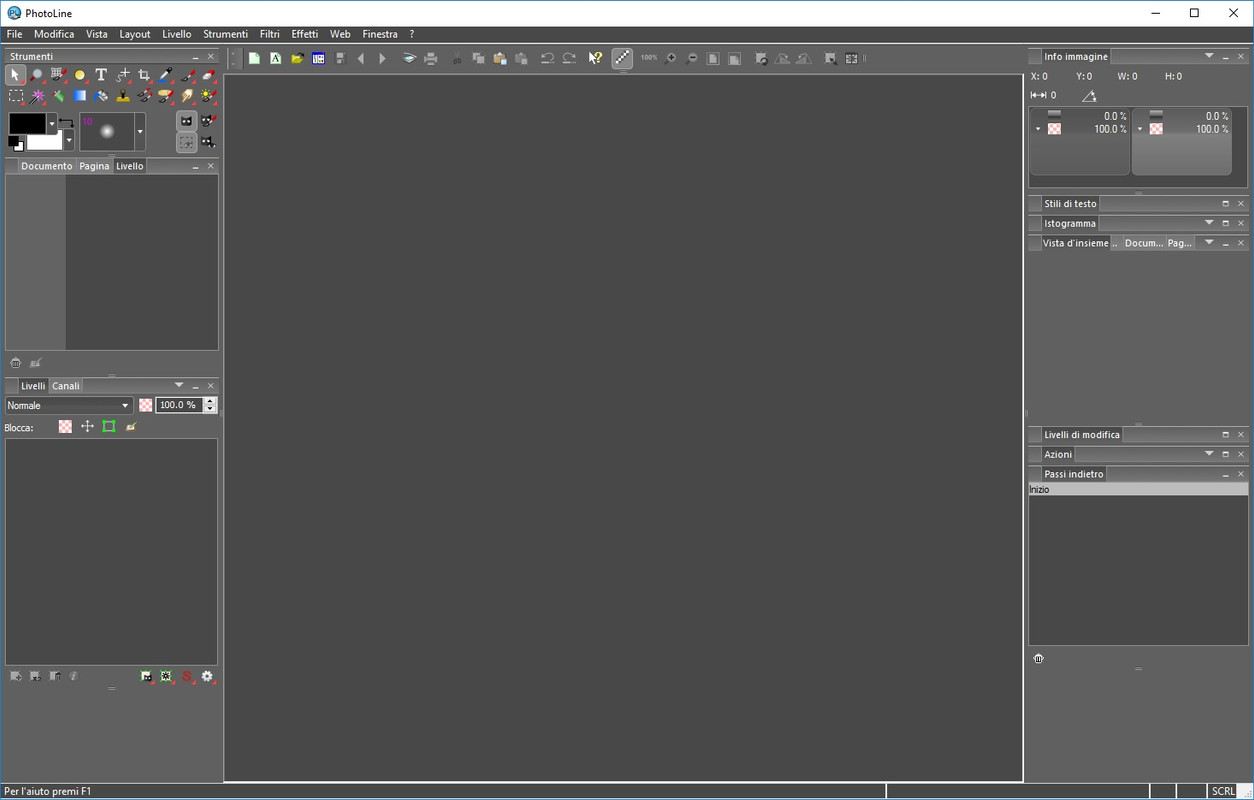The image size is (1254, 800).
Task: Minimize the Strumenti panel
Action: [x=195, y=57]
